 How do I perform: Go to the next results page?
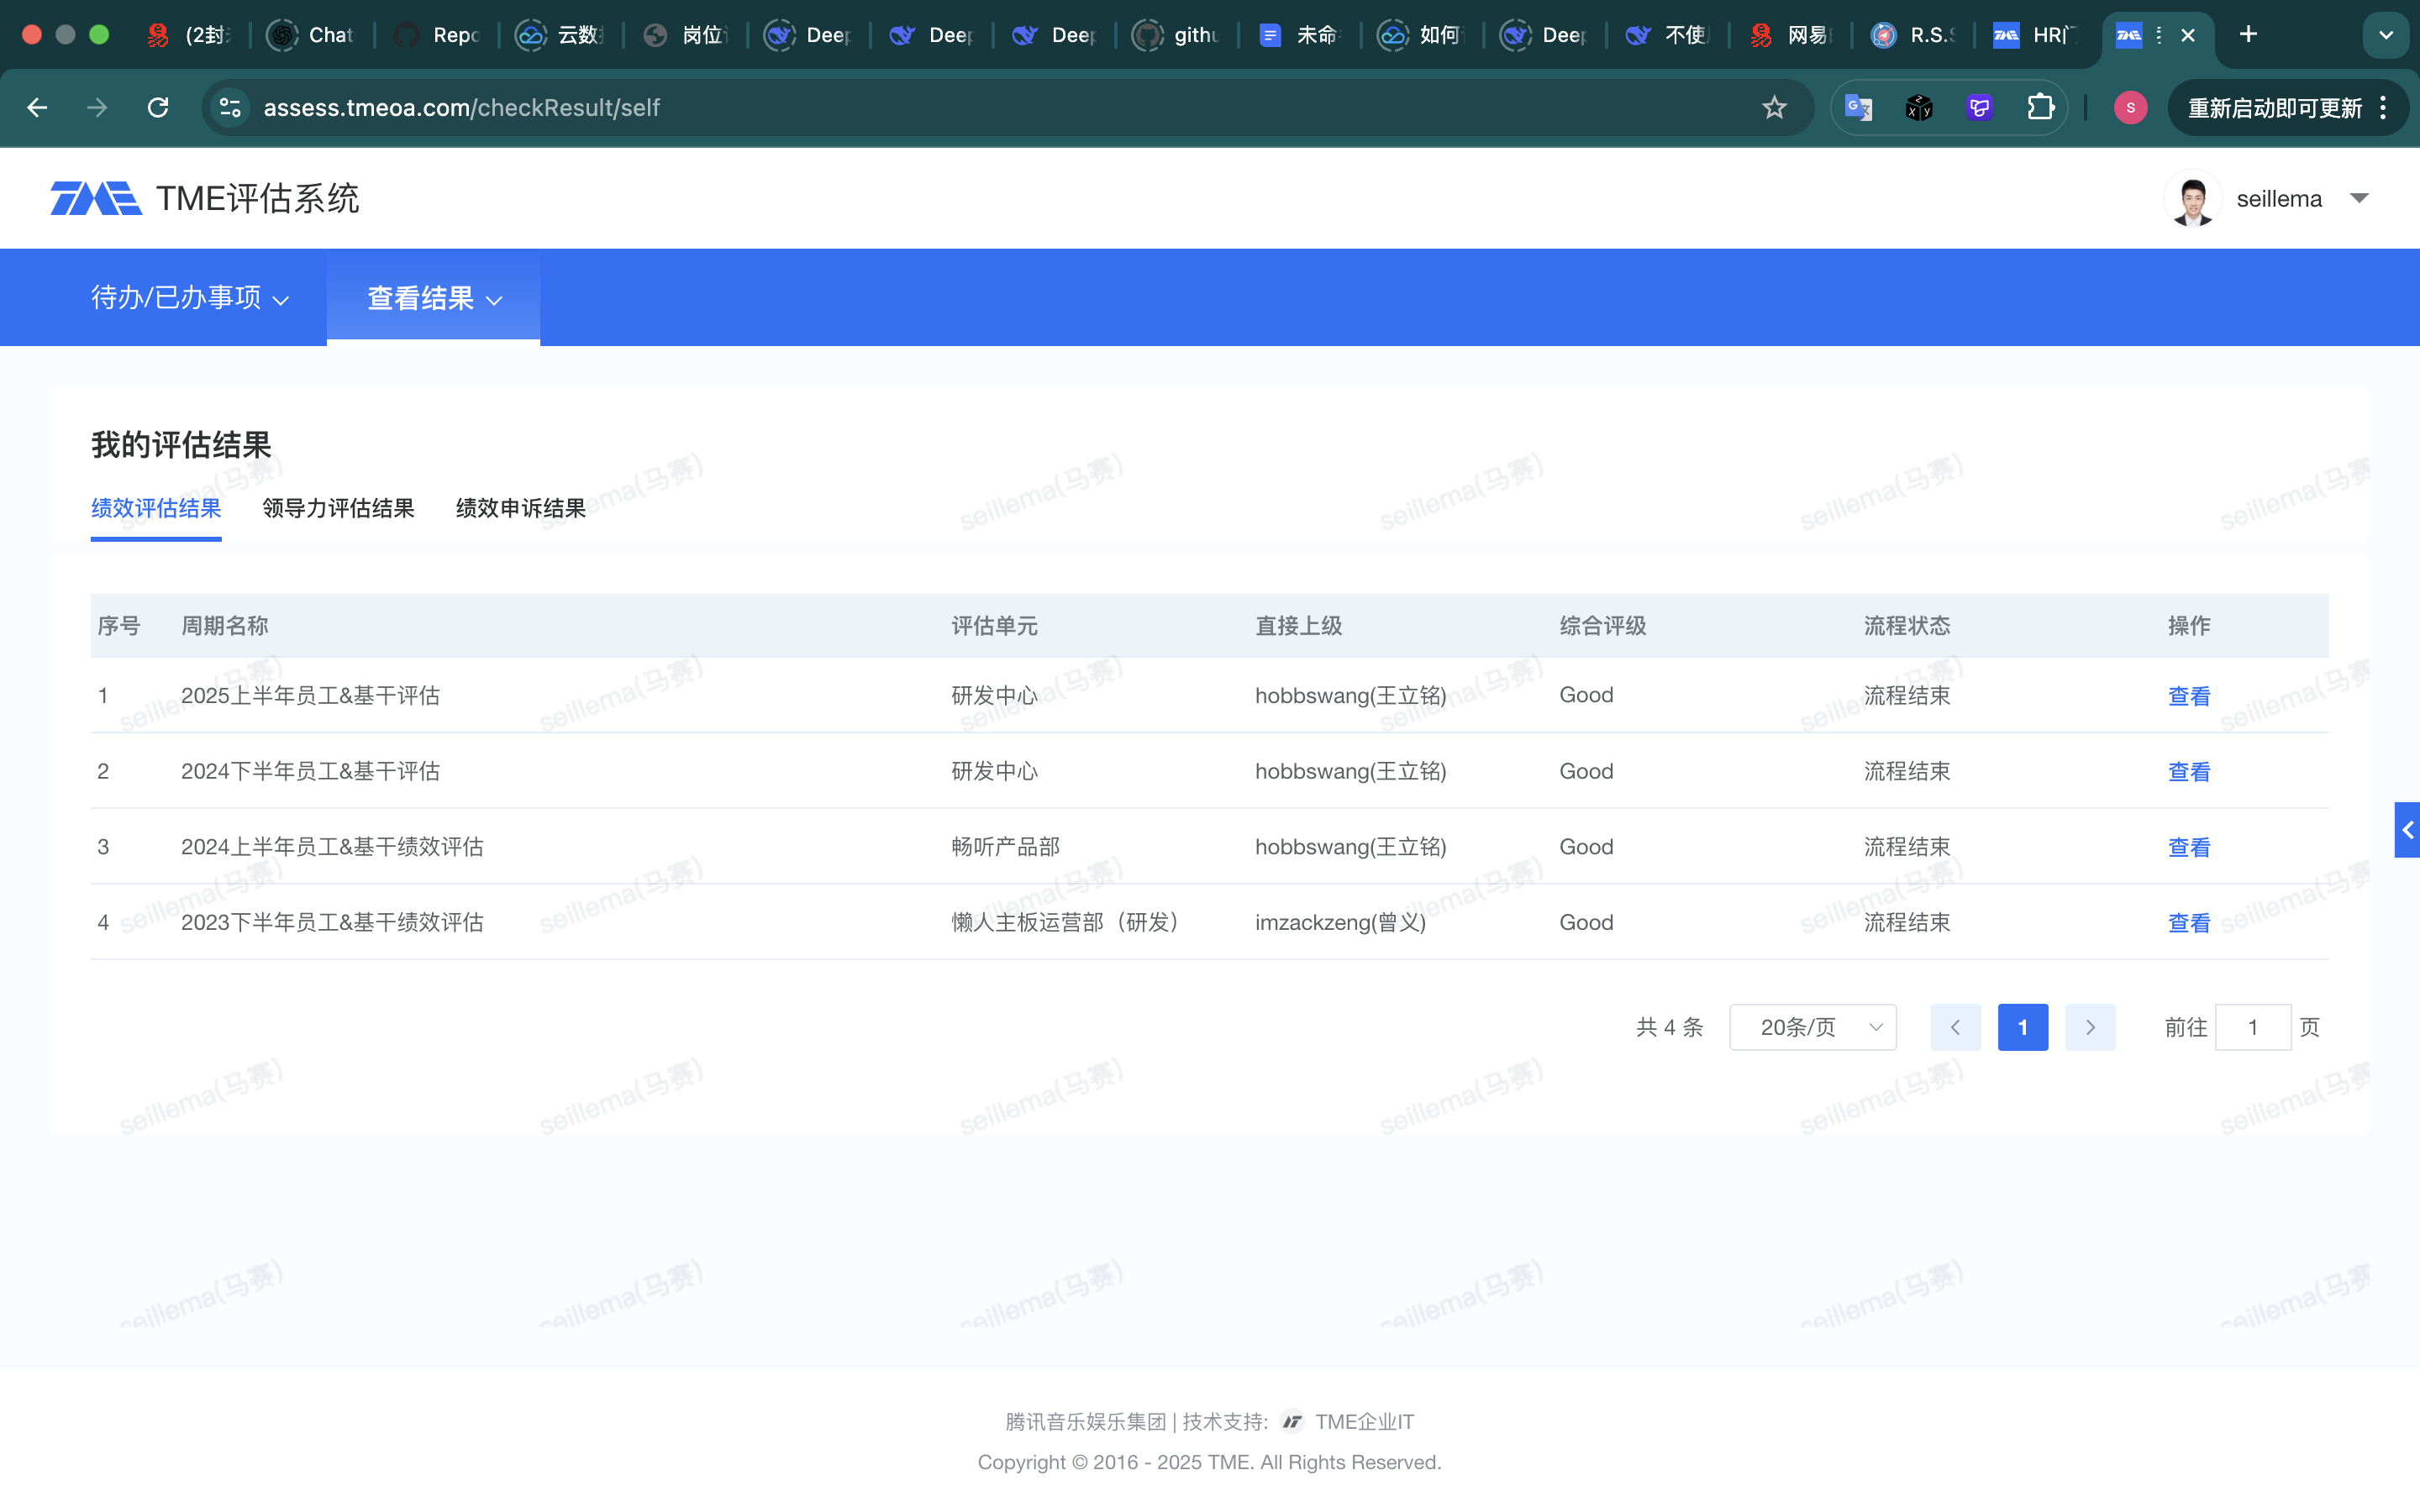[2090, 1027]
